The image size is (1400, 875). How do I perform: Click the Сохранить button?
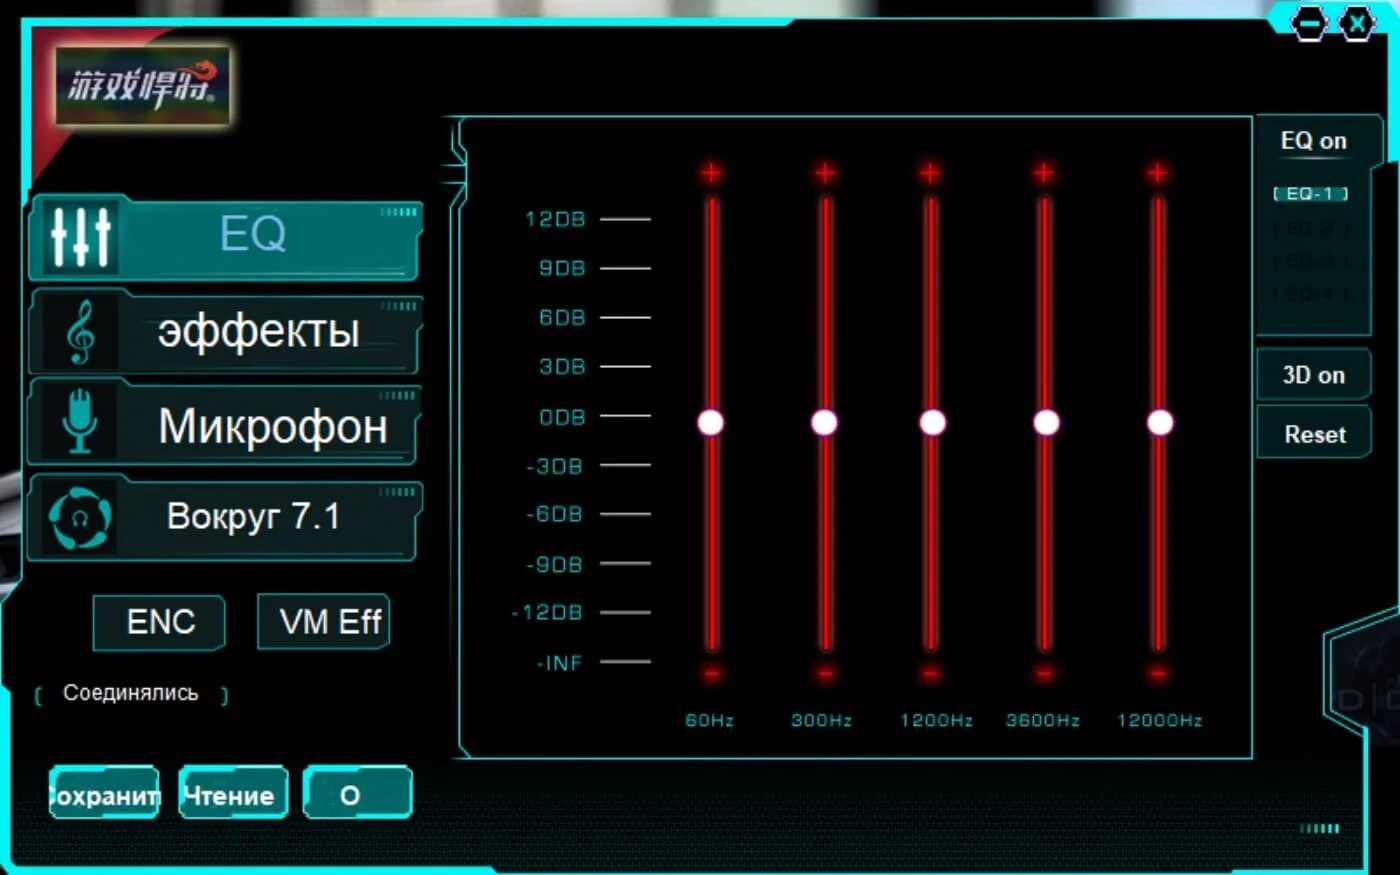[102, 793]
